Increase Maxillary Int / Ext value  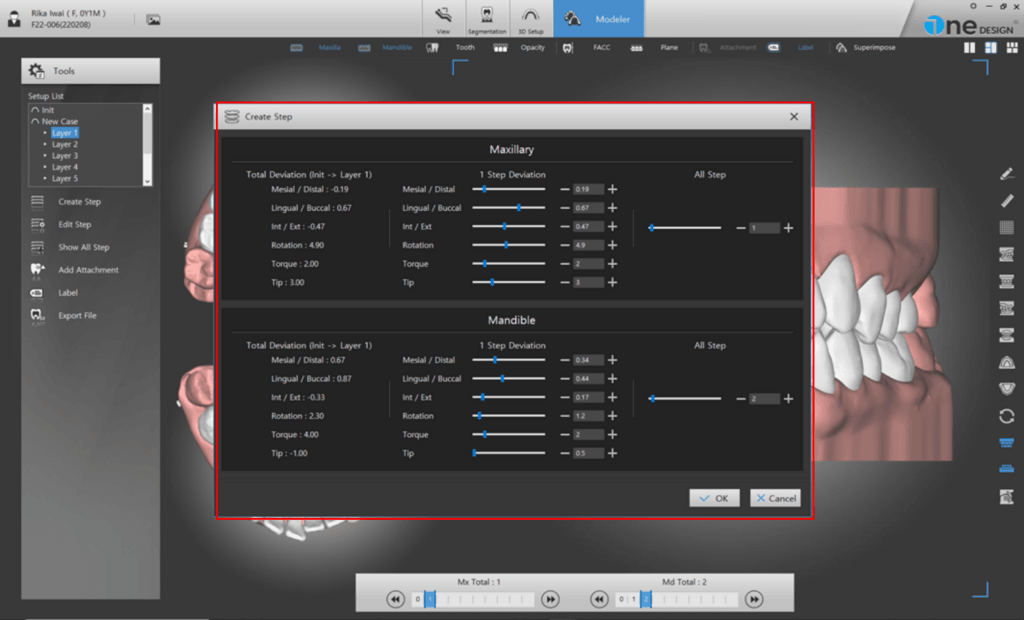(x=613, y=227)
